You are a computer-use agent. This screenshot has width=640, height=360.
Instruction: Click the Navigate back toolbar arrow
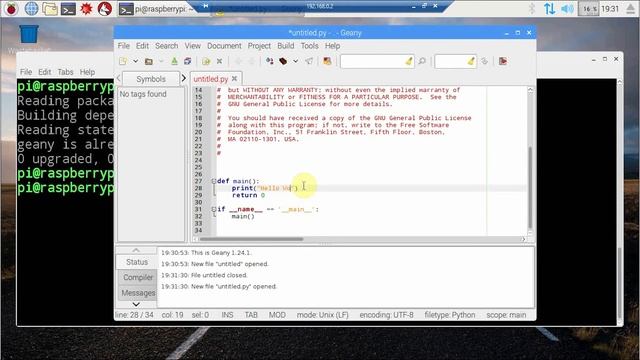[238, 61]
